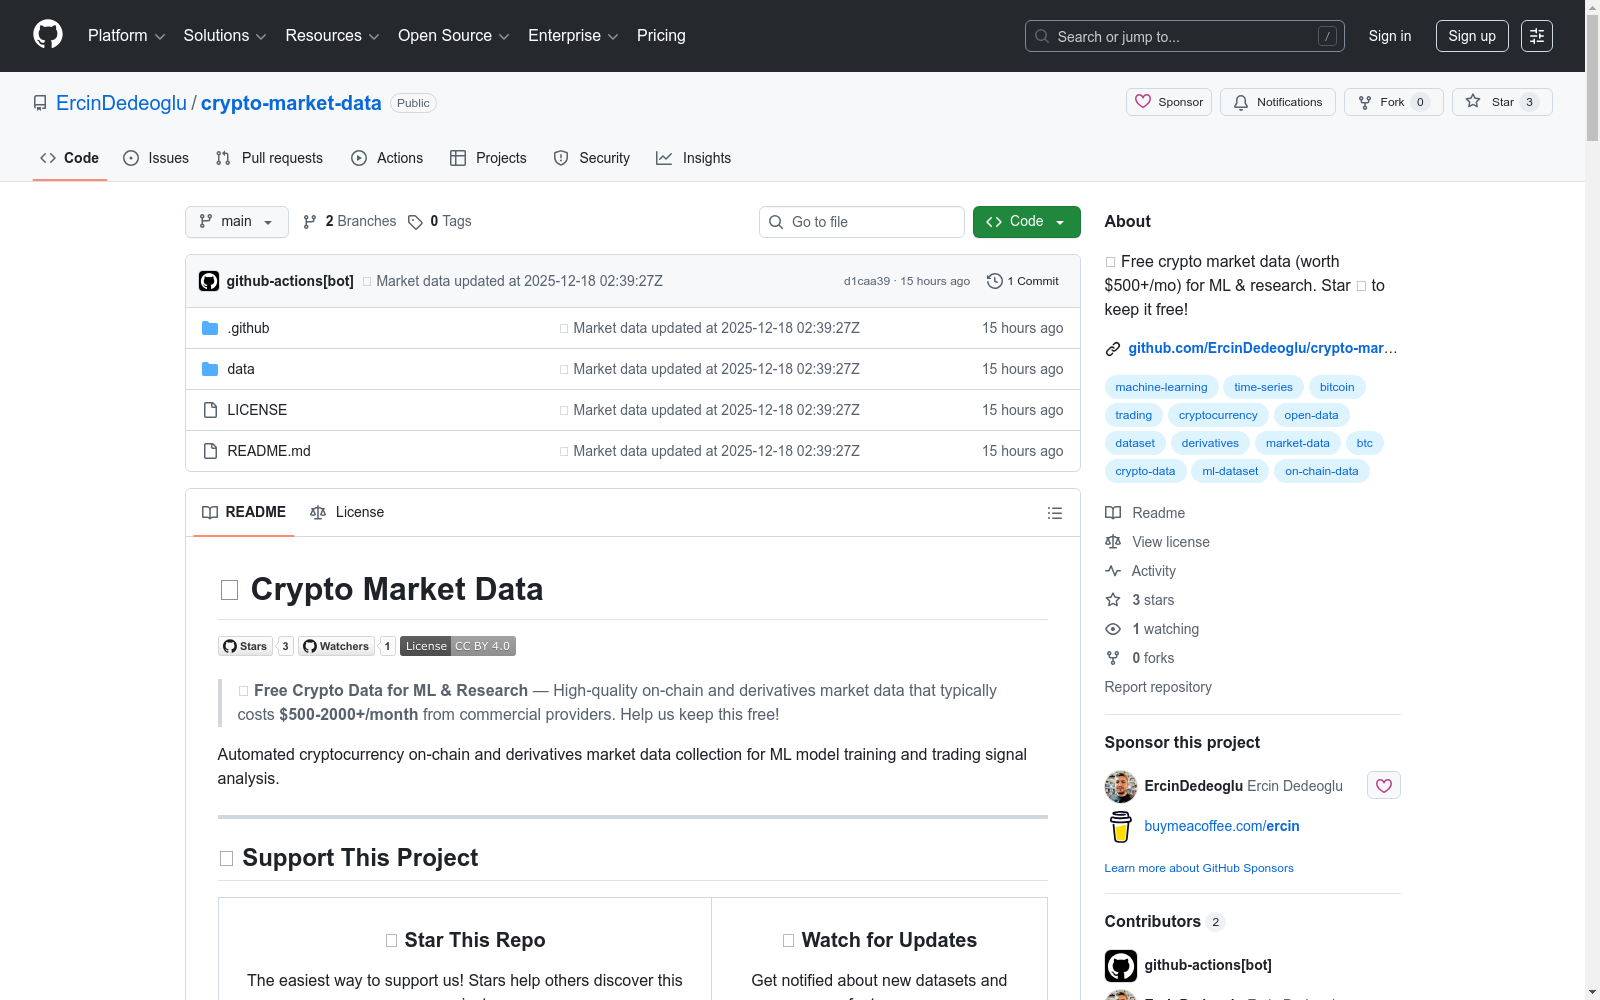Expand the Platform menu
This screenshot has height=1000, width=1600.
click(127, 36)
